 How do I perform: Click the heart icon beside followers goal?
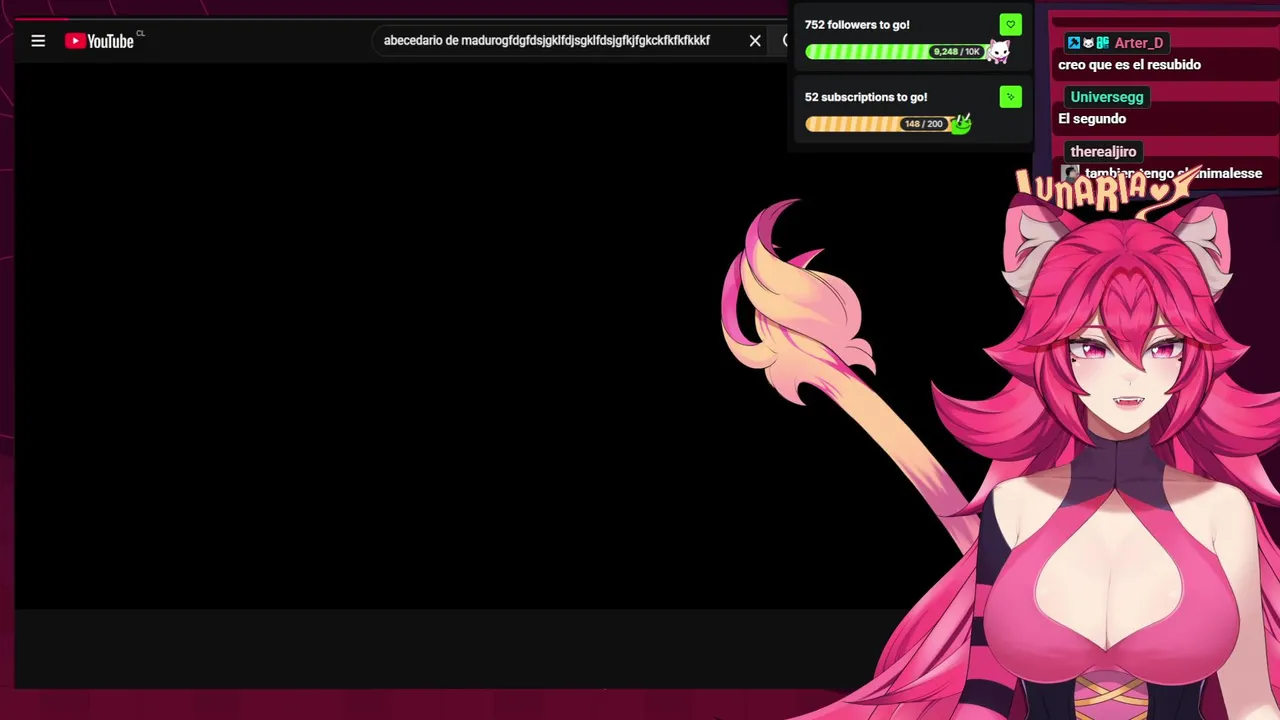point(1010,25)
